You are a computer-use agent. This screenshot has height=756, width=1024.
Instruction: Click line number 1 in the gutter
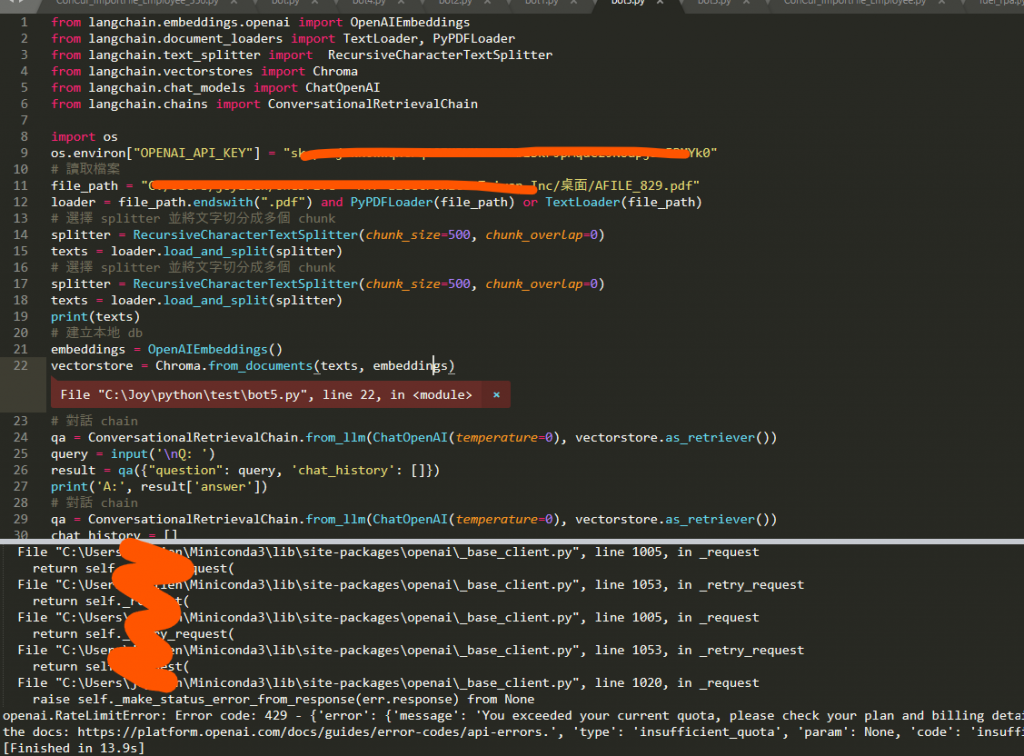pos(24,22)
